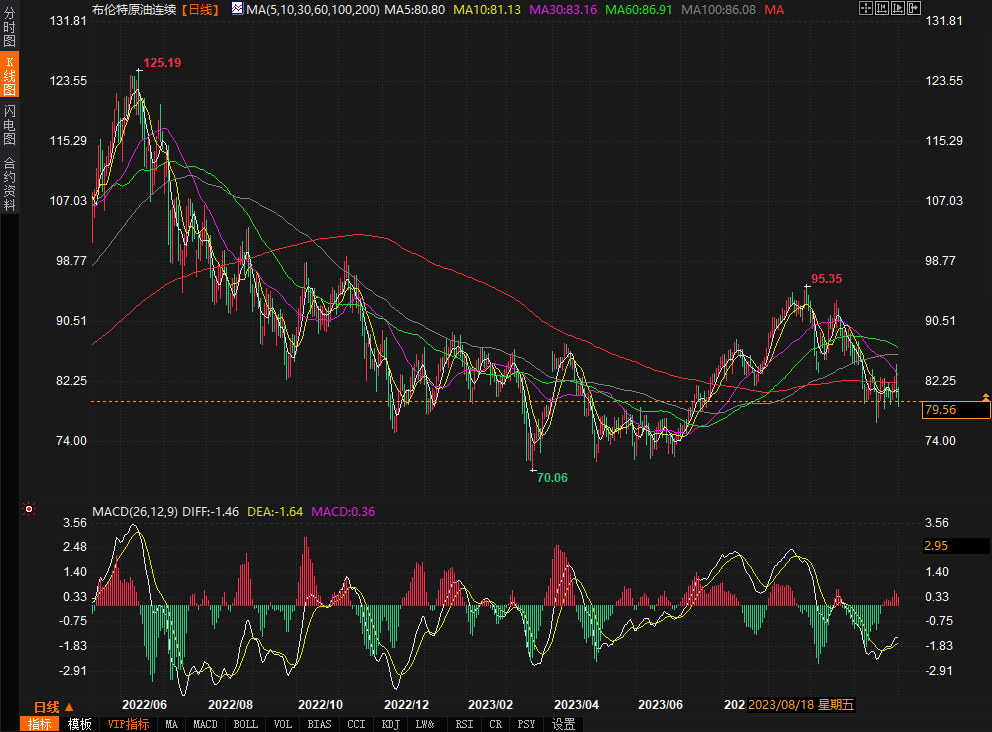
Task: Click the 70.06 low price marker
Action: [x=551, y=478]
